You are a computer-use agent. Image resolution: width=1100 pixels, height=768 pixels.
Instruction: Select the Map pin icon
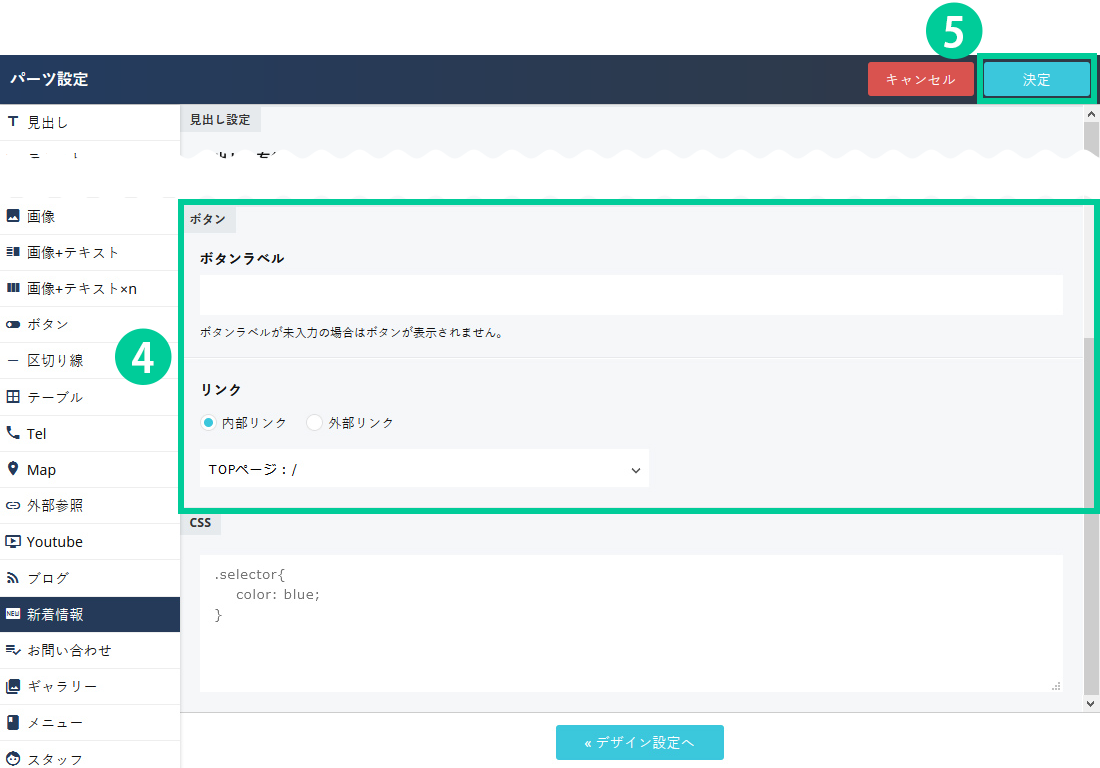[13, 469]
